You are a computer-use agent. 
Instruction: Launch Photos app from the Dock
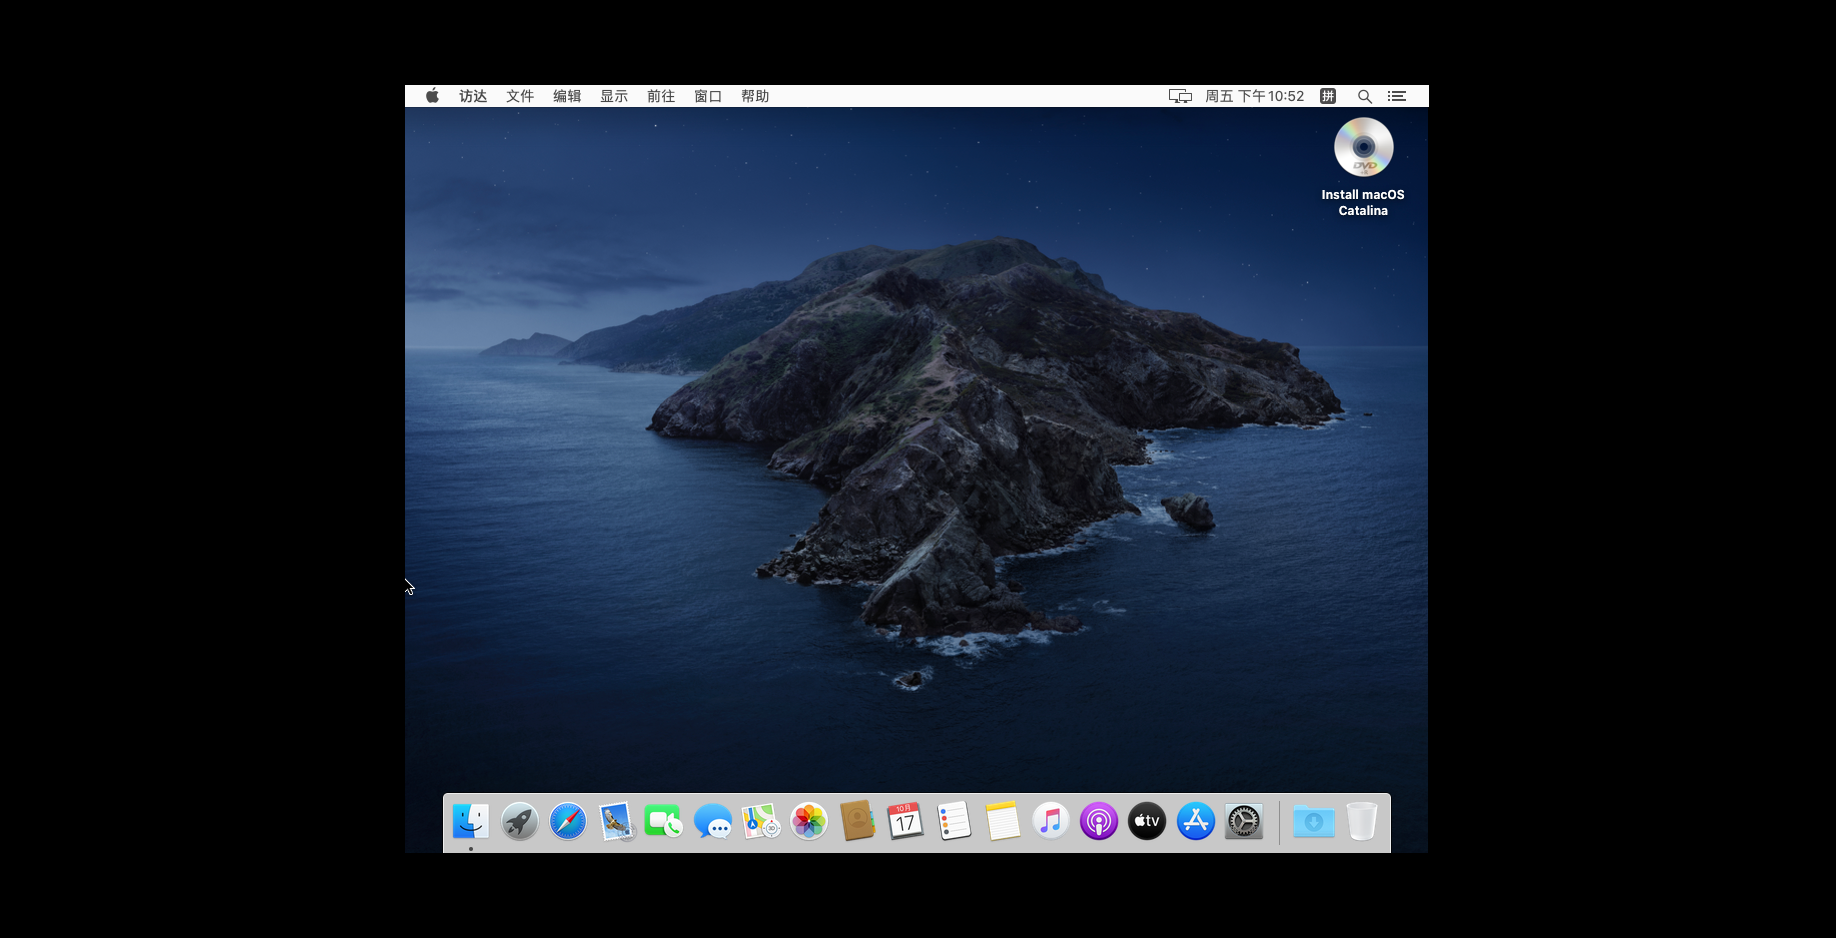809,822
